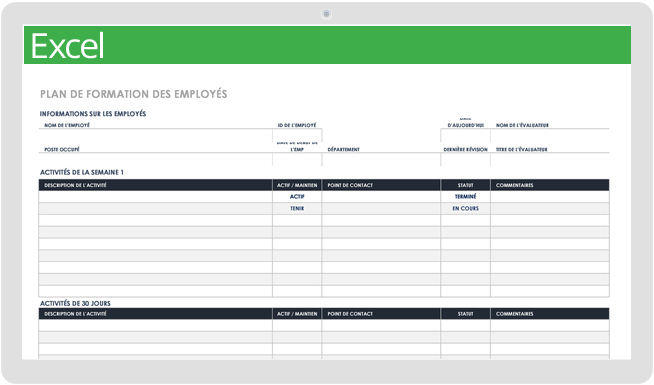Select first commentaires cell in 30 Jours table
This screenshot has height=385, width=654.
coord(550,326)
